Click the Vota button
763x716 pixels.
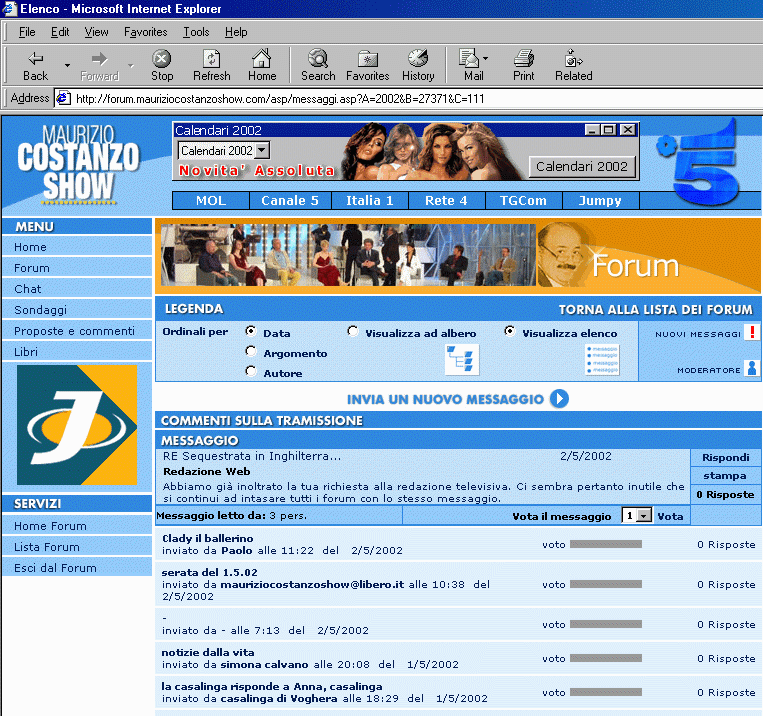coord(671,516)
